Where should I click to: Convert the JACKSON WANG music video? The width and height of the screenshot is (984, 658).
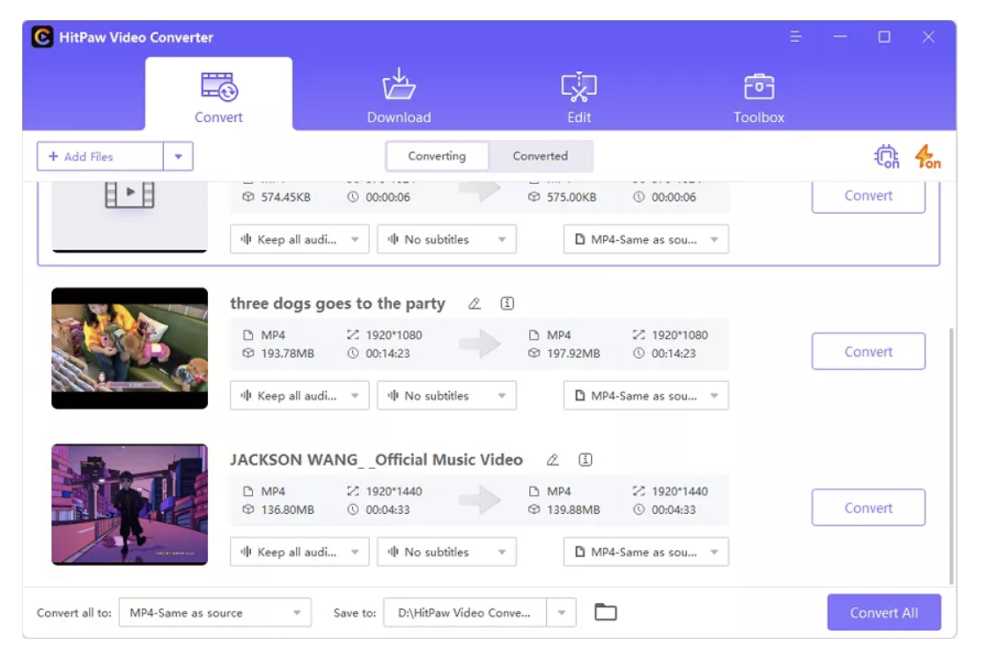pos(868,508)
